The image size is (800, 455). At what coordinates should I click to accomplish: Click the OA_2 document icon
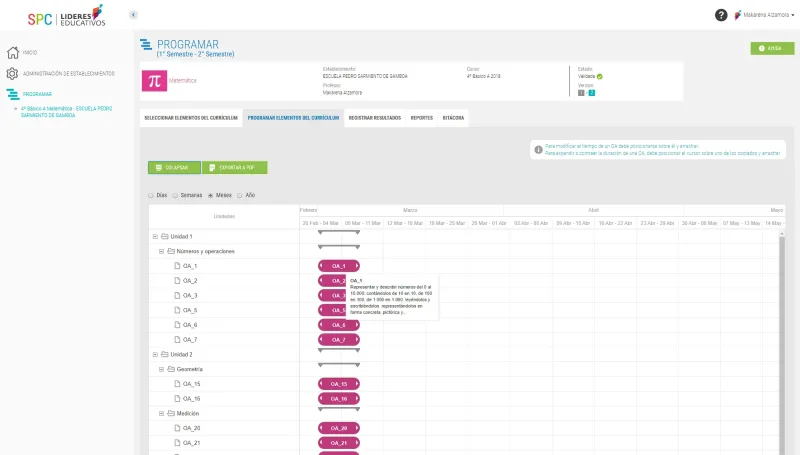coord(177,281)
